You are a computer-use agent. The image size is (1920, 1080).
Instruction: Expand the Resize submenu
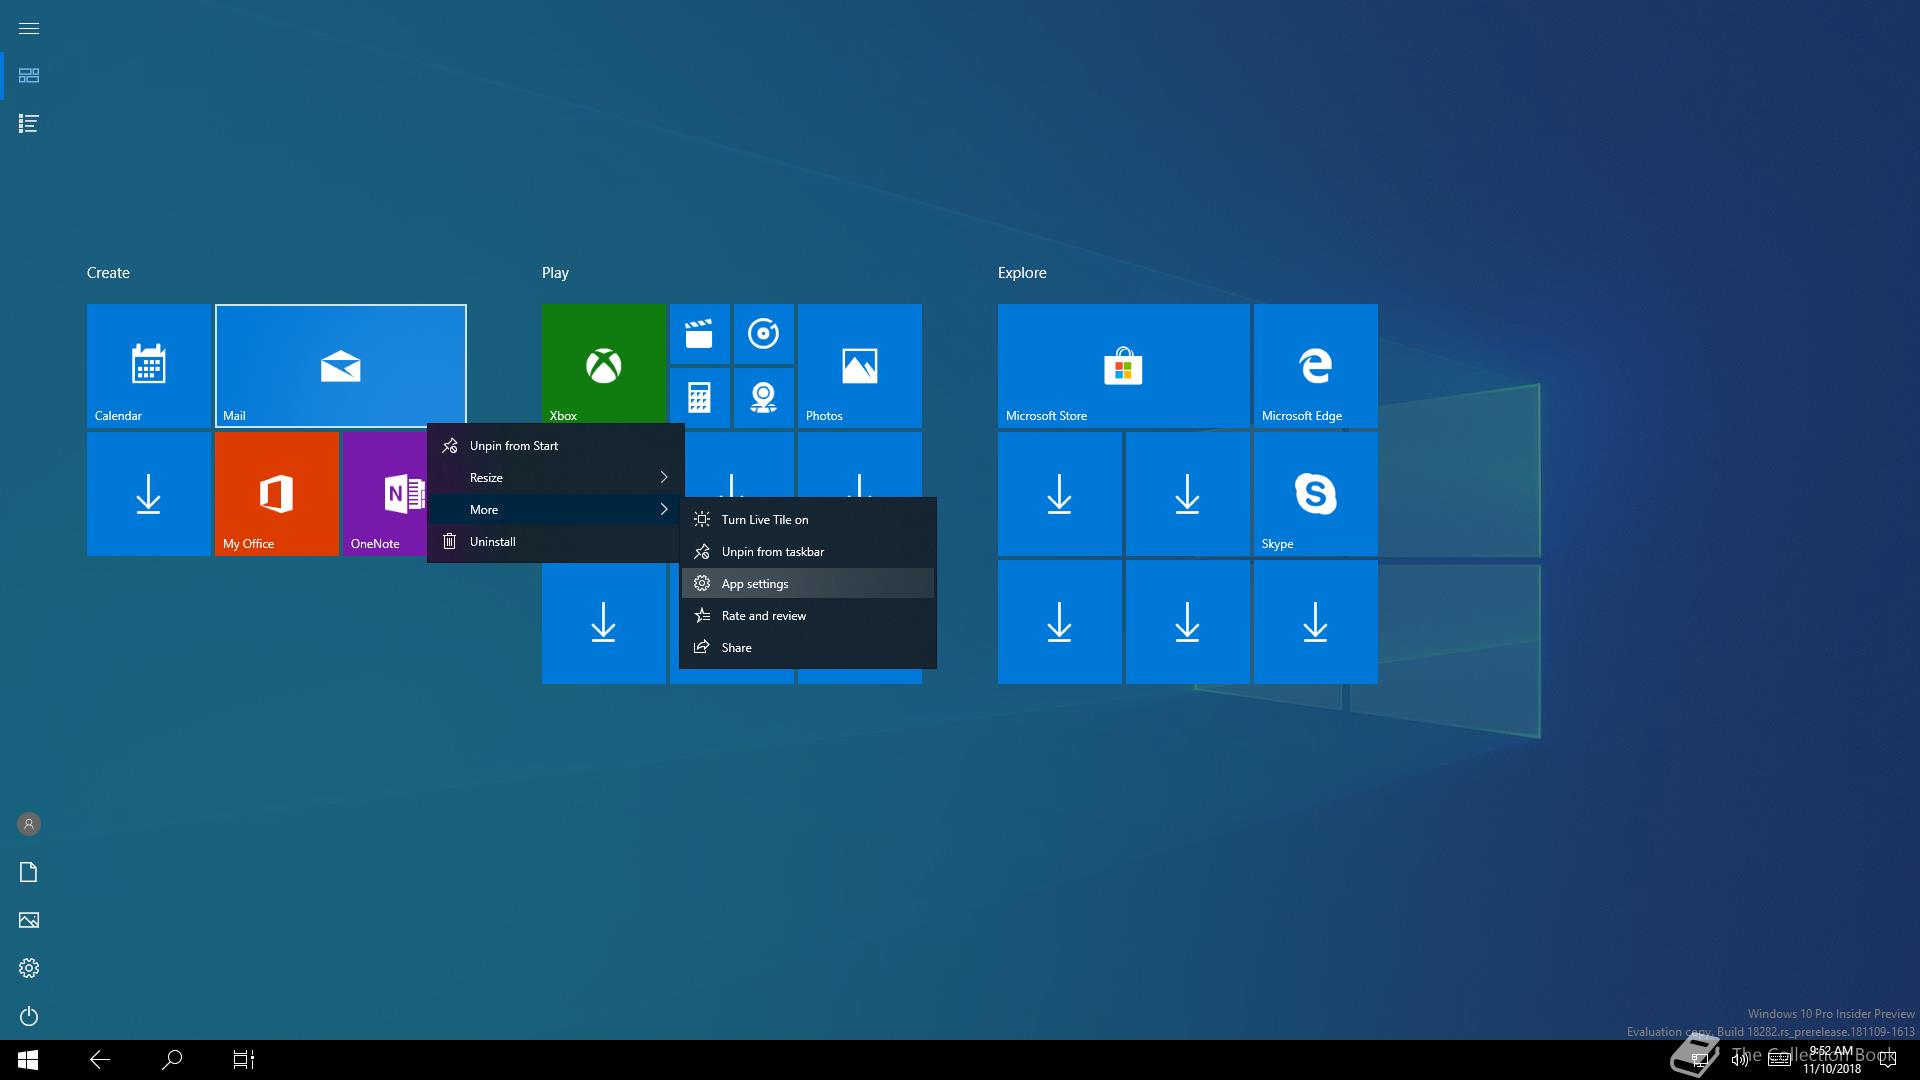tap(556, 478)
